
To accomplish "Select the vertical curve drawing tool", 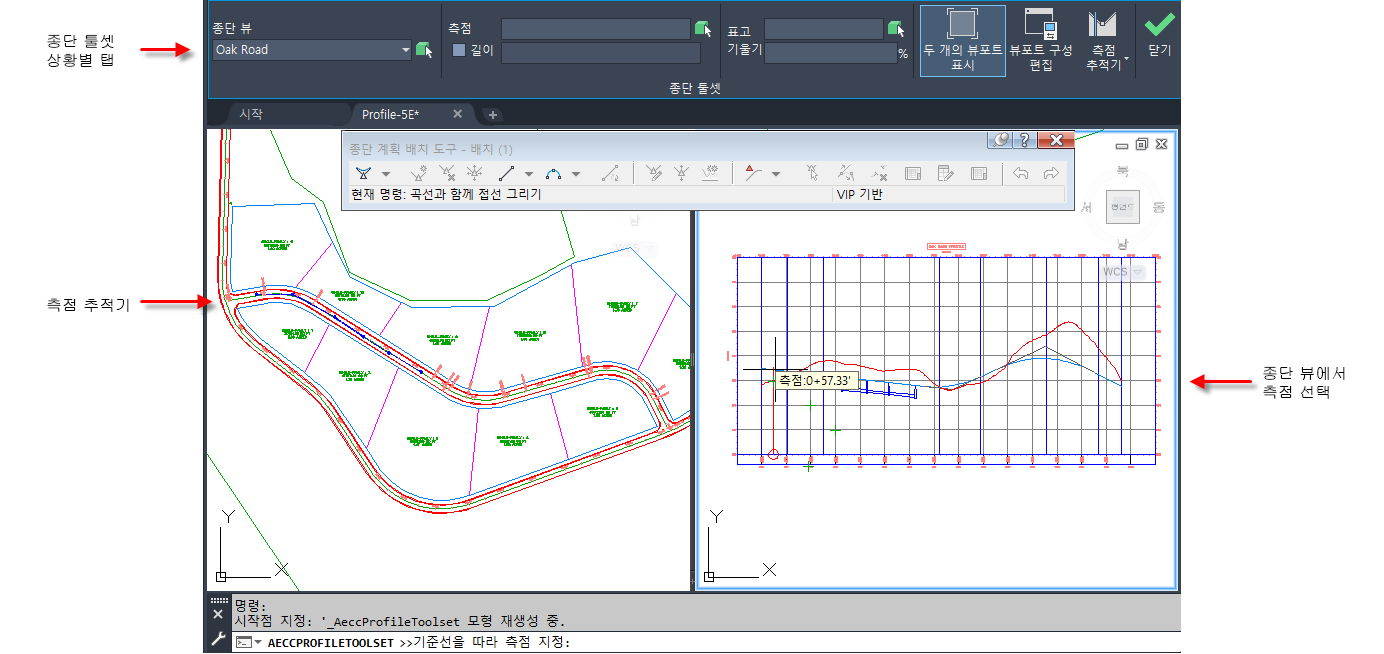I will pos(553,173).
